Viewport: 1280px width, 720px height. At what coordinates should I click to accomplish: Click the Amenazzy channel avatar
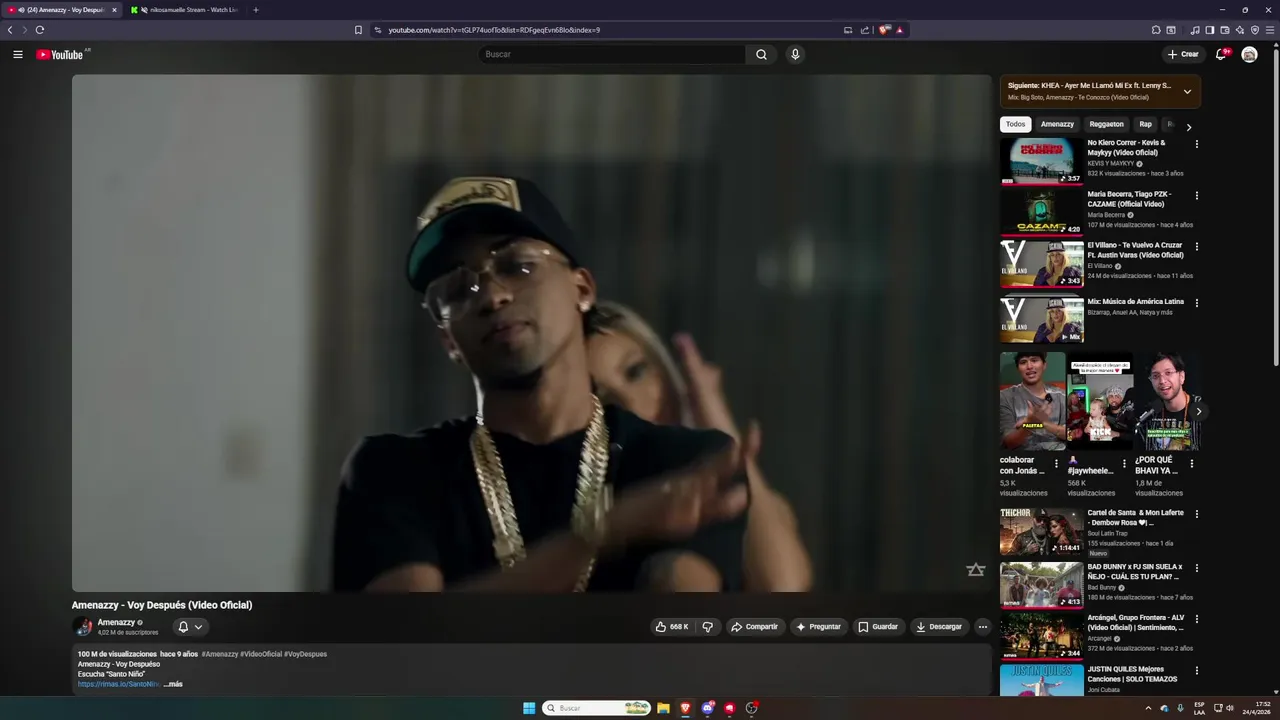pyautogui.click(x=83, y=627)
